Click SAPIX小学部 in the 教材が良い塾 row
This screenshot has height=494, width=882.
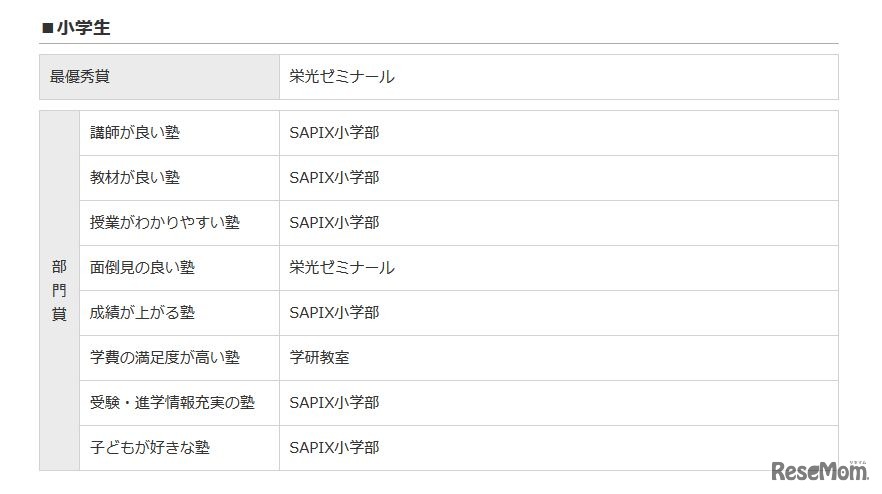tap(335, 178)
